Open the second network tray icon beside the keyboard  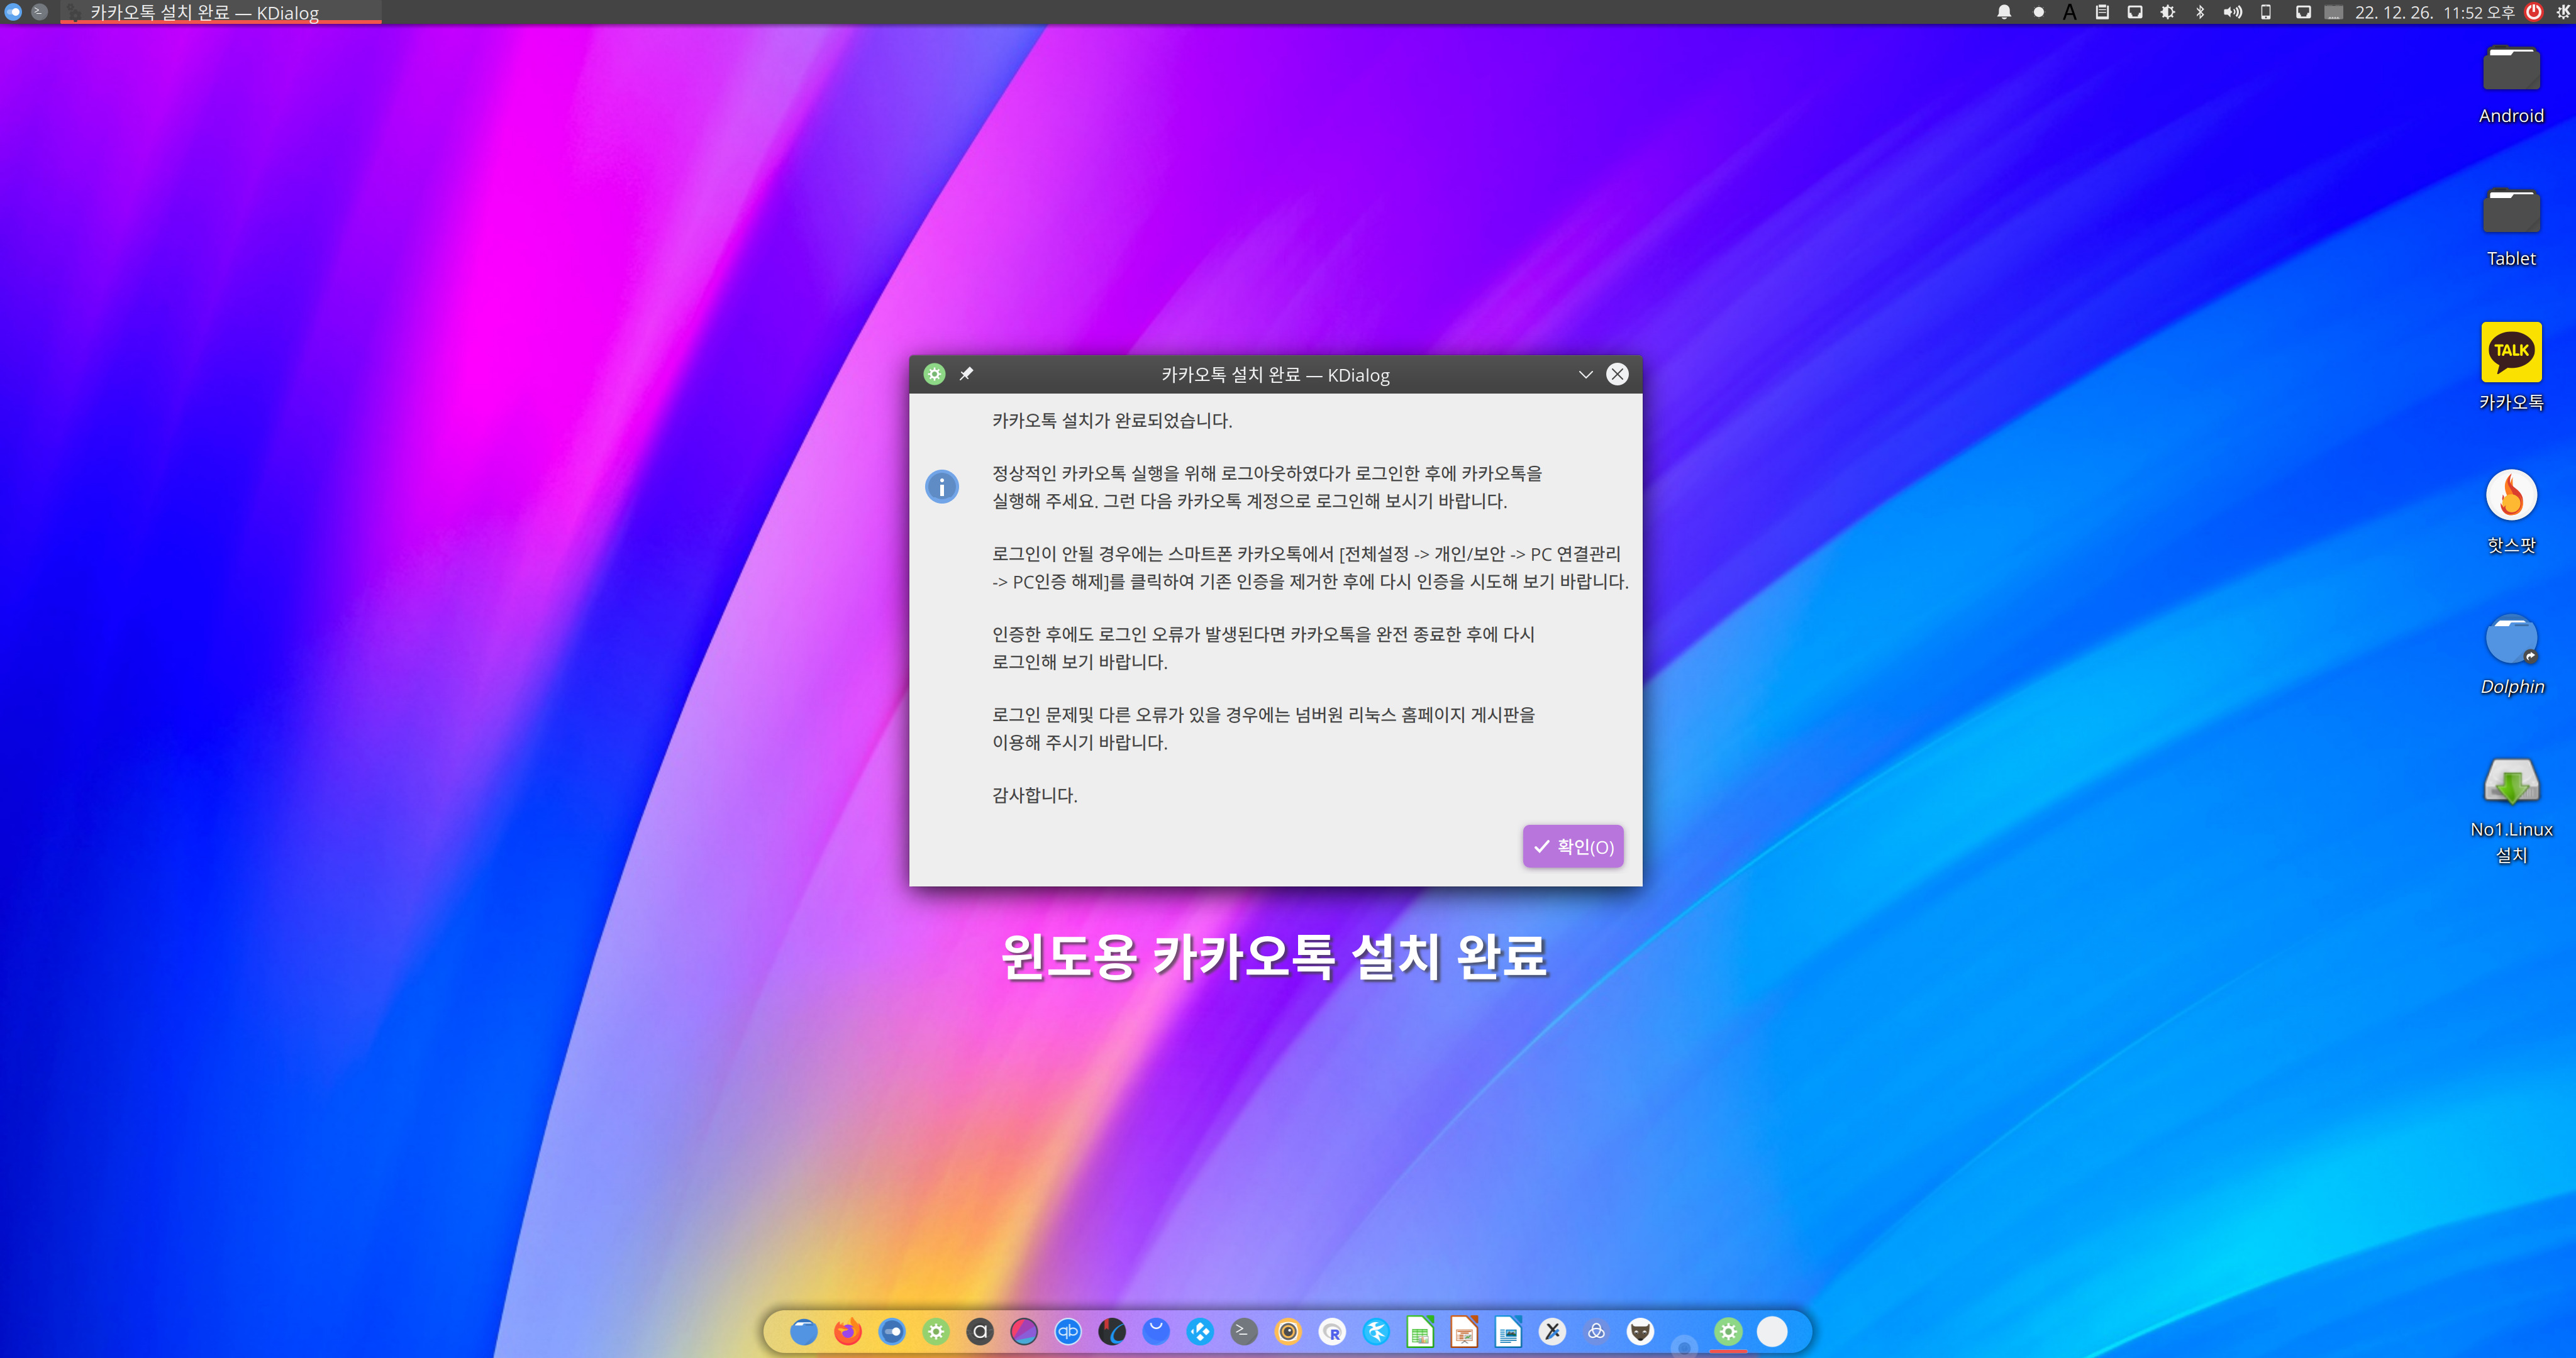click(x=2303, y=12)
